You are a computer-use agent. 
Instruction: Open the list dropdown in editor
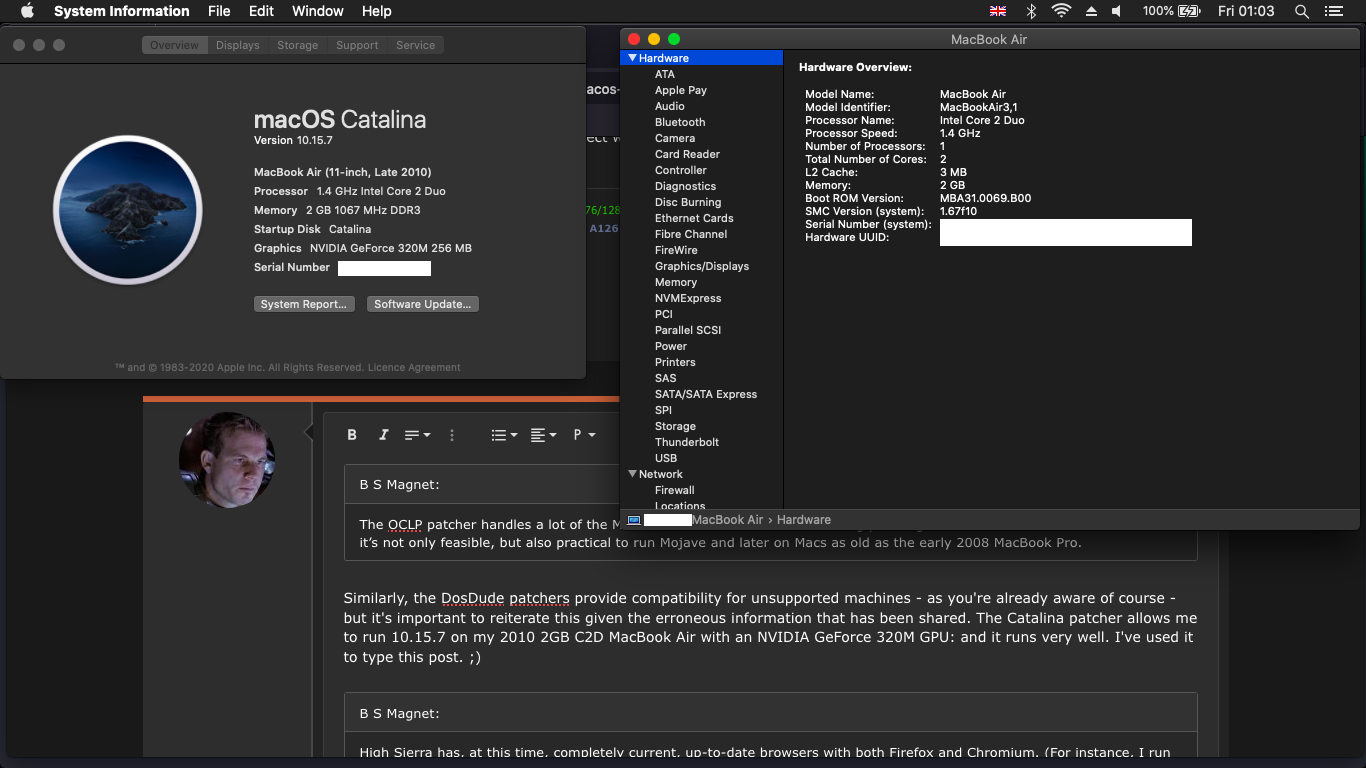click(x=504, y=435)
